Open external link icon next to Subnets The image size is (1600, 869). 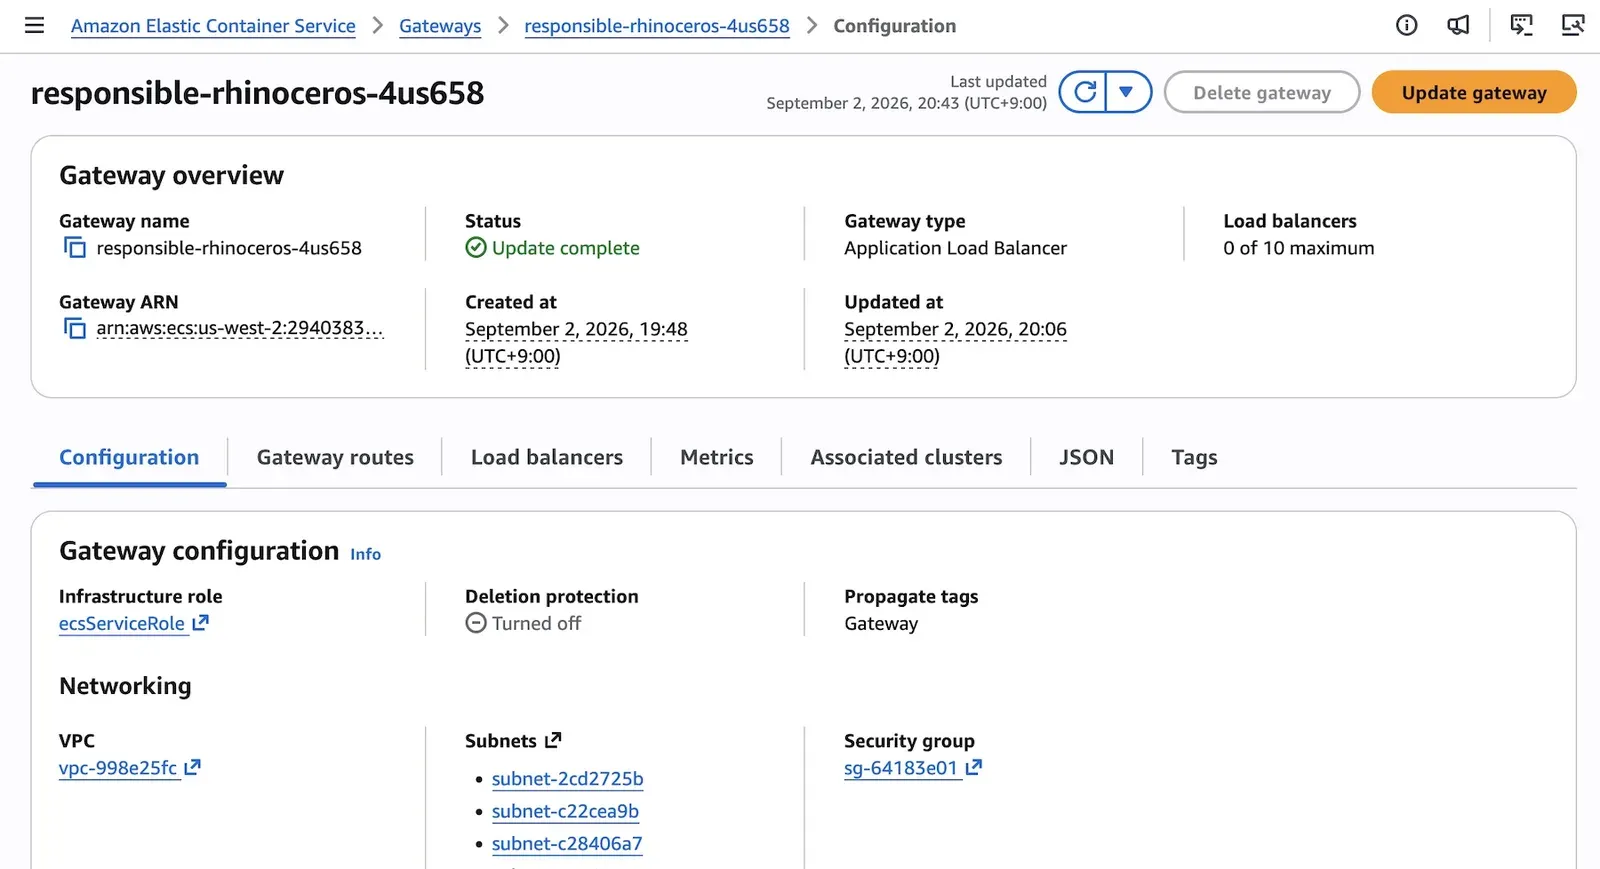[x=553, y=740]
